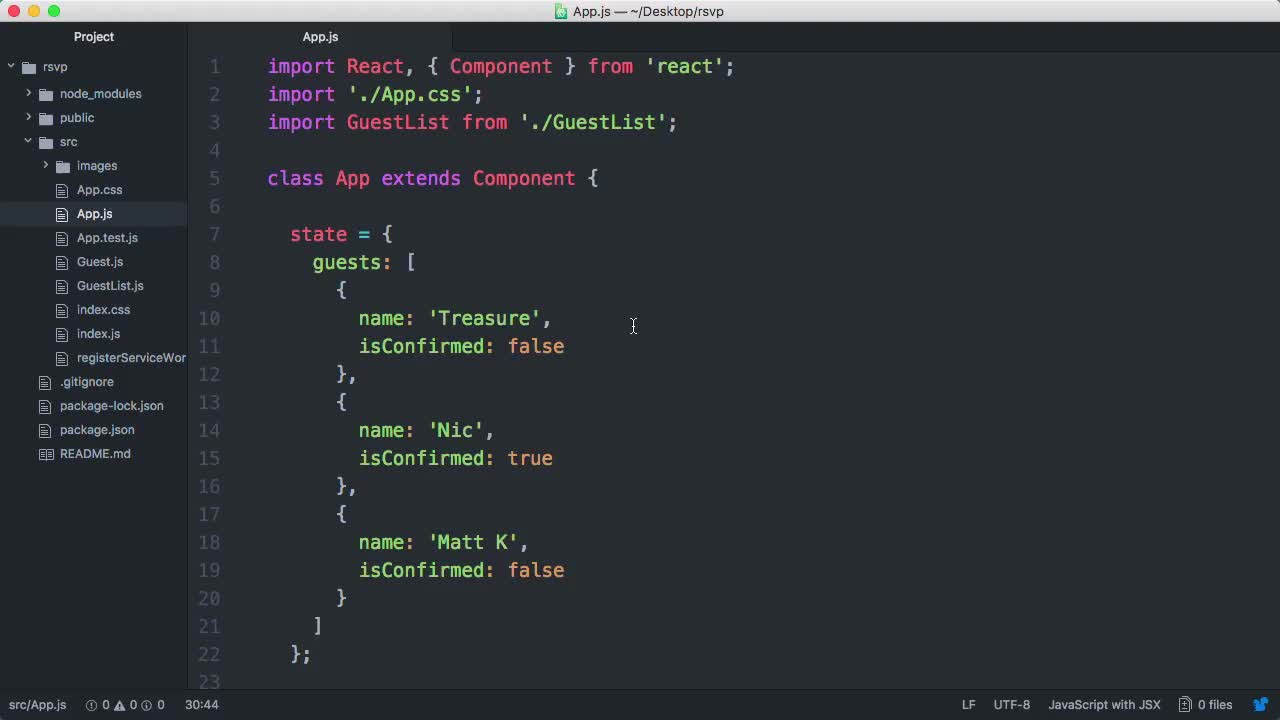Viewport: 1280px width, 720px height.
Task: Expand the public folder
Action: click(x=29, y=118)
